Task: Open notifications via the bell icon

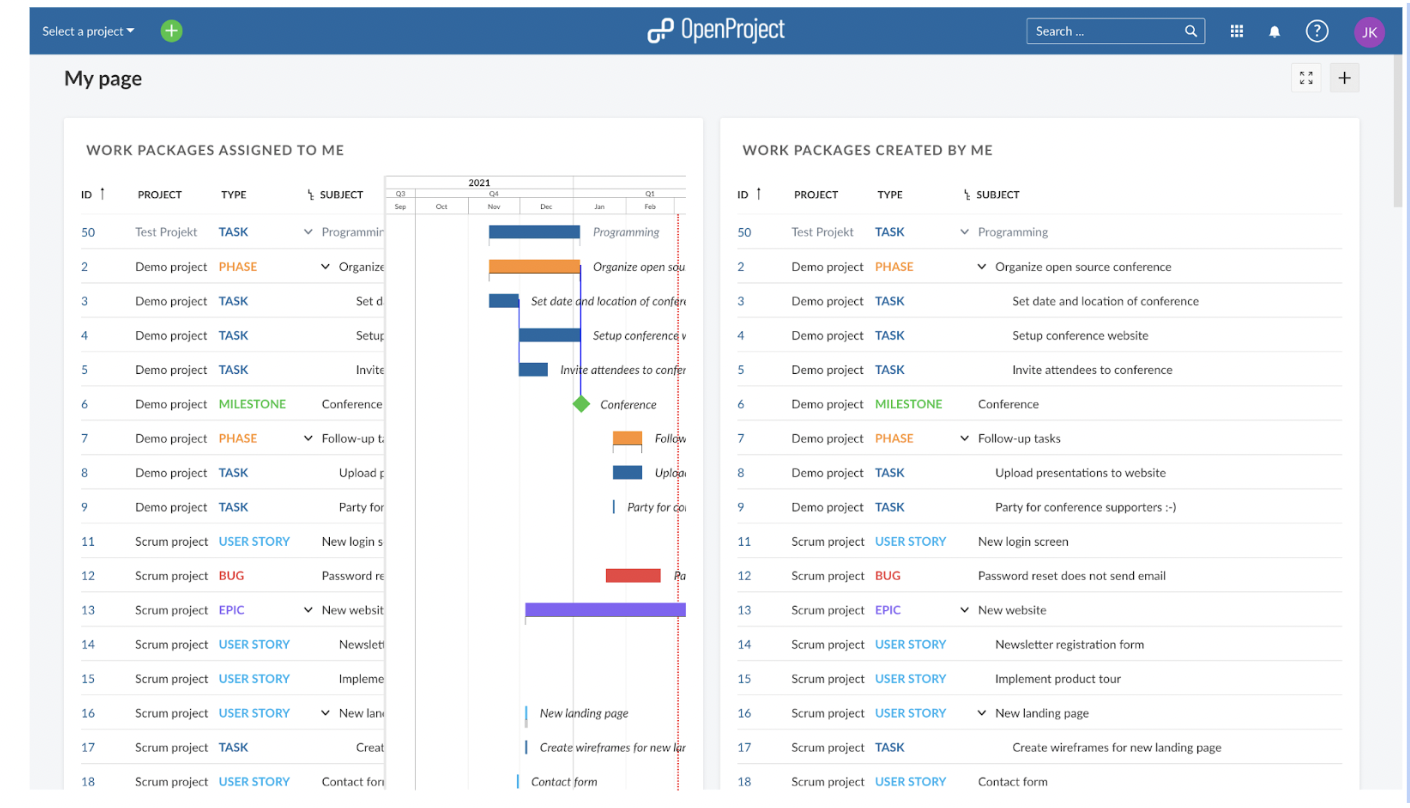Action: pos(1274,31)
